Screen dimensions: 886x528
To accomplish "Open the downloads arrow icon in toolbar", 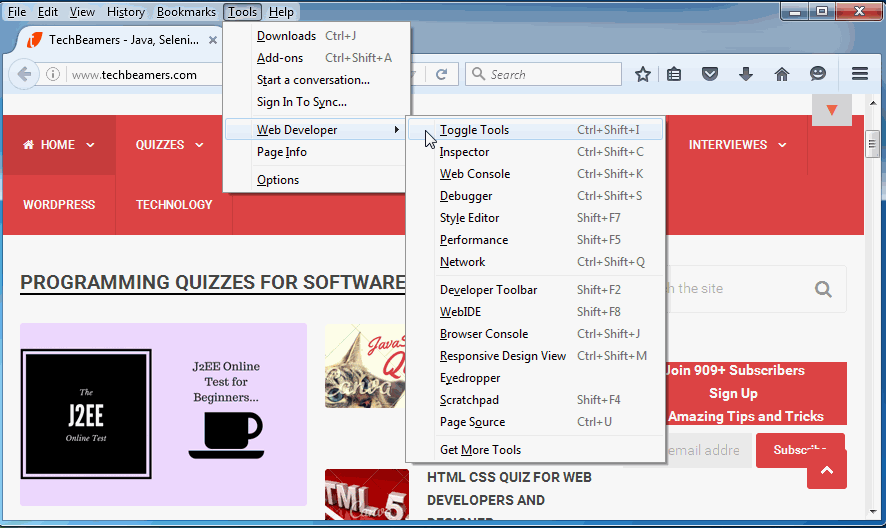I will pos(745,74).
